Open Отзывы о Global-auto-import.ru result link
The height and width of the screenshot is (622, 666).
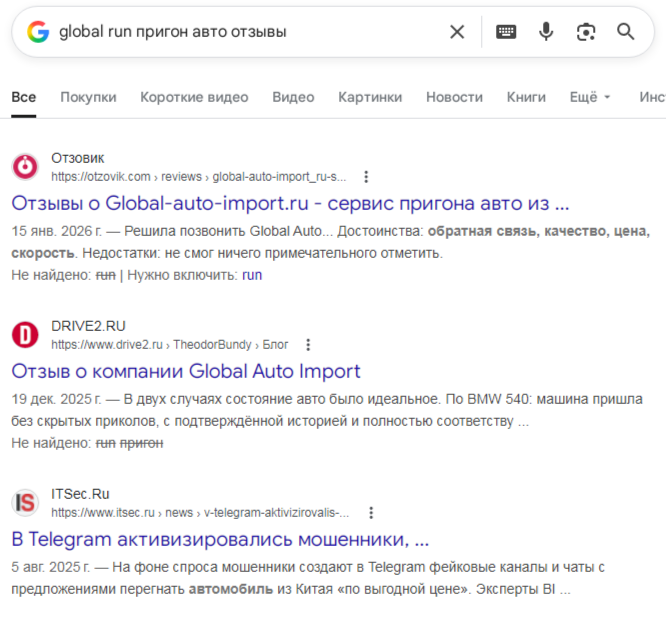[290, 203]
